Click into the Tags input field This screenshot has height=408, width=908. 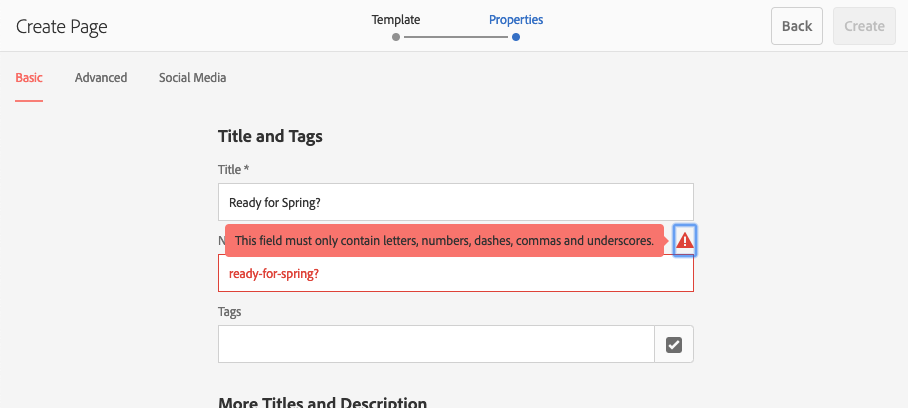click(x=436, y=344)
